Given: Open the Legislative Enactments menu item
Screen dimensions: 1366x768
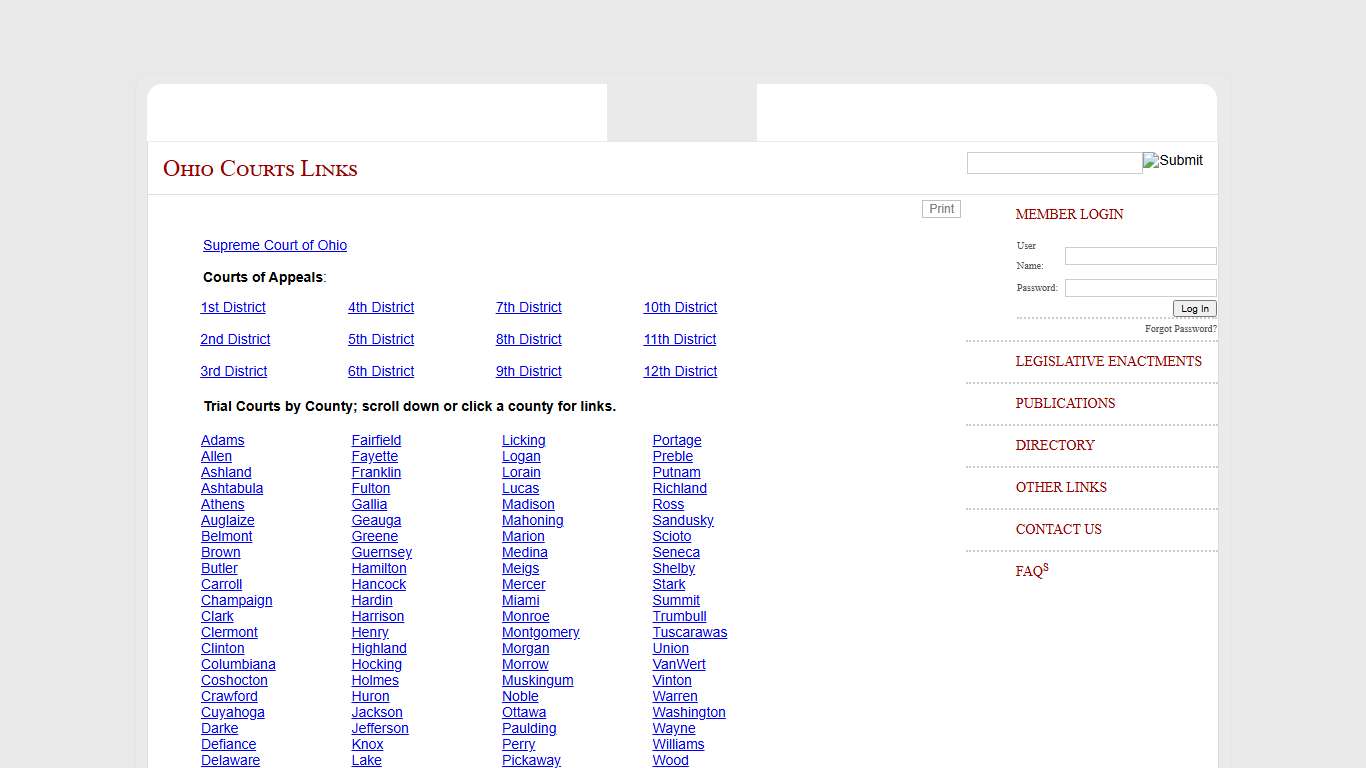Looking at the screenshot, I should pyautogui.click(x=1108, y=362).
